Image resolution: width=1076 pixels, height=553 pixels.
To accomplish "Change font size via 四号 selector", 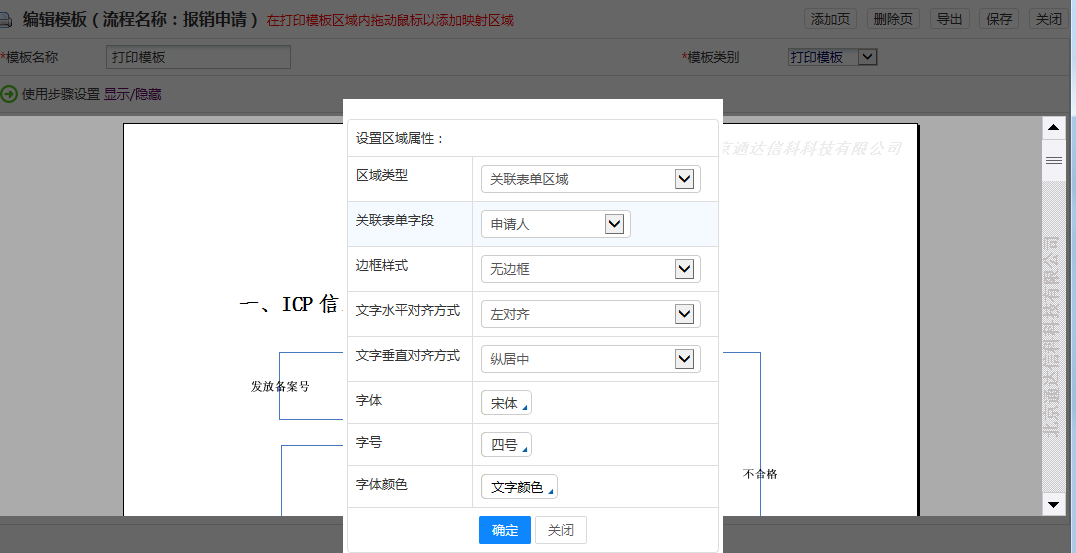I will [x=506, y=445].
